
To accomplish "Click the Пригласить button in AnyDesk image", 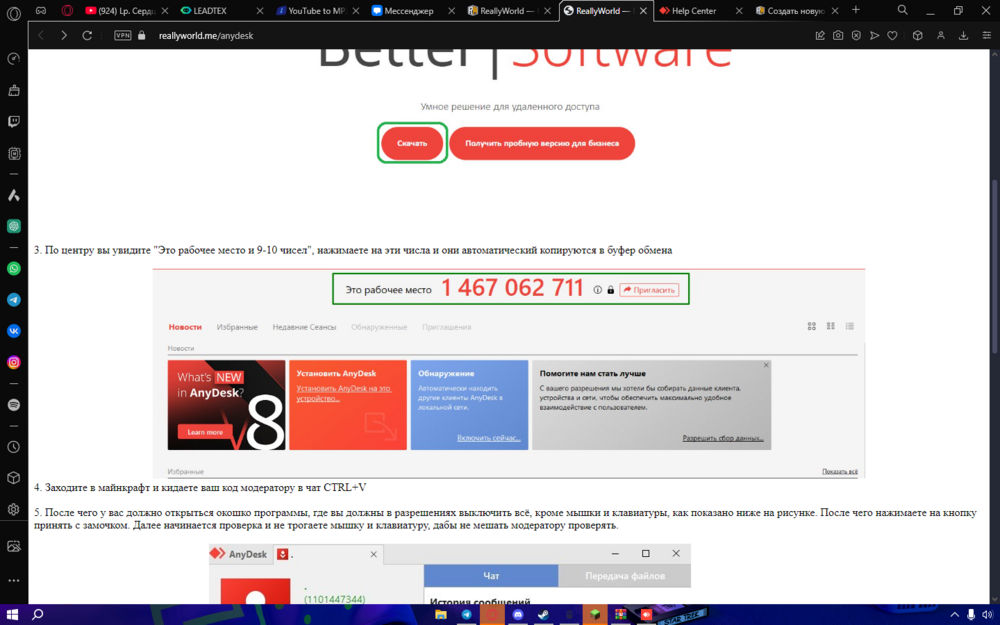I will pos(649,290).
